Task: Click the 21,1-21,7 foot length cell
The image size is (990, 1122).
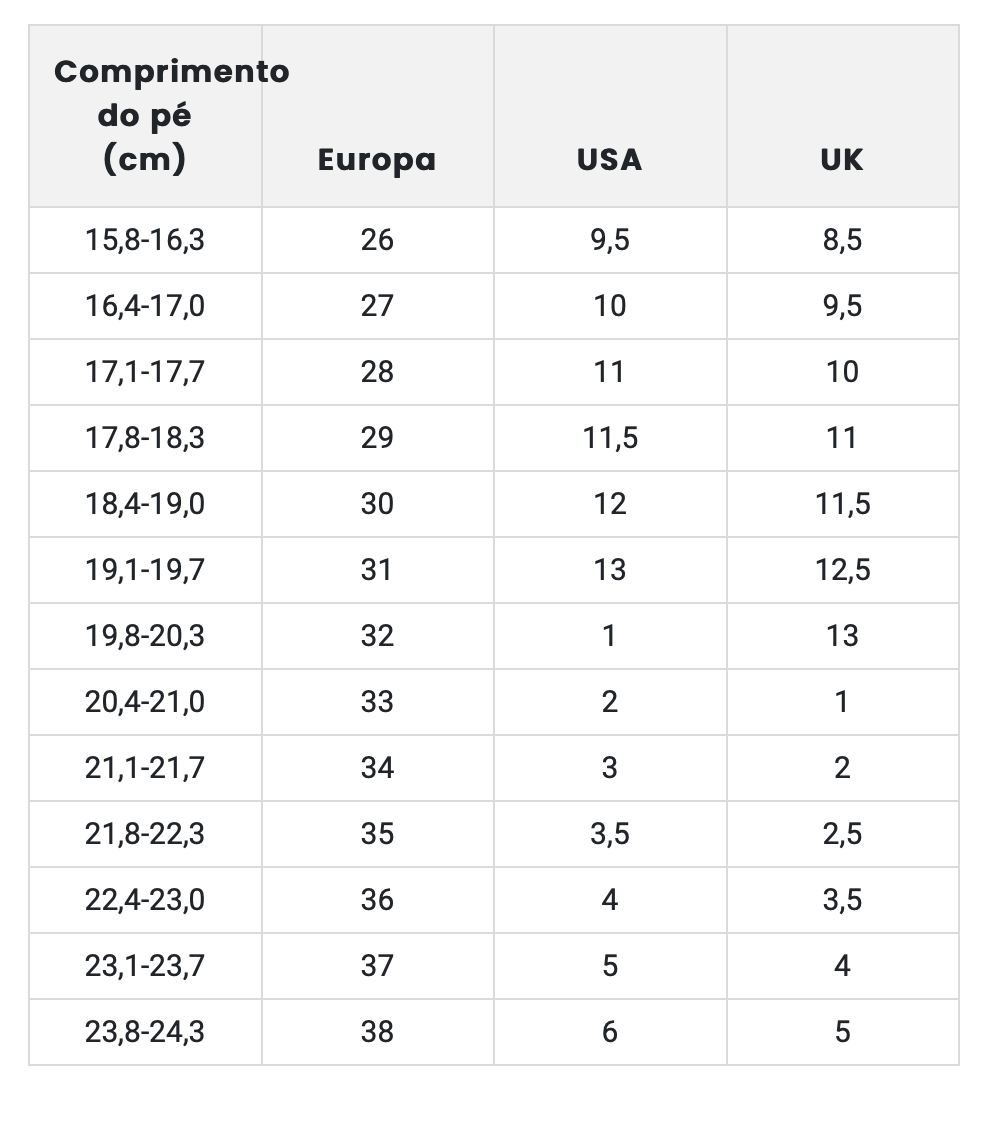Action: click(x=145, y=768)
